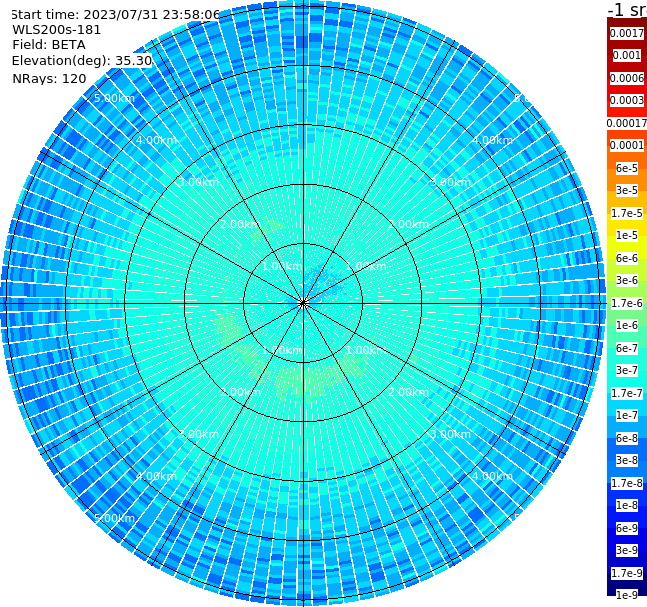Click the 'Field: BETA' label
Image resolution: width=647 pixels, height=607 pixels.
[x=49, y=45]
